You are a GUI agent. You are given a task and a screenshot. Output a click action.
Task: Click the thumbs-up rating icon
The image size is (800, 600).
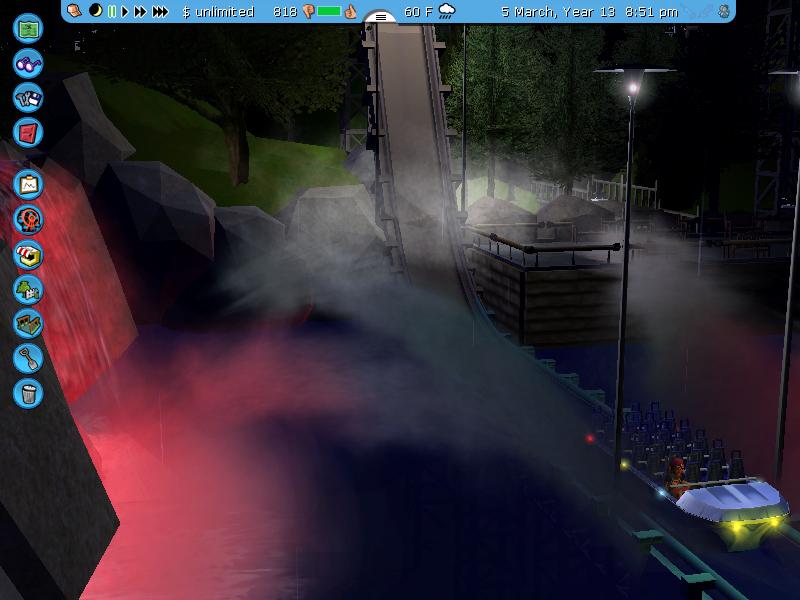coord(350,11)
